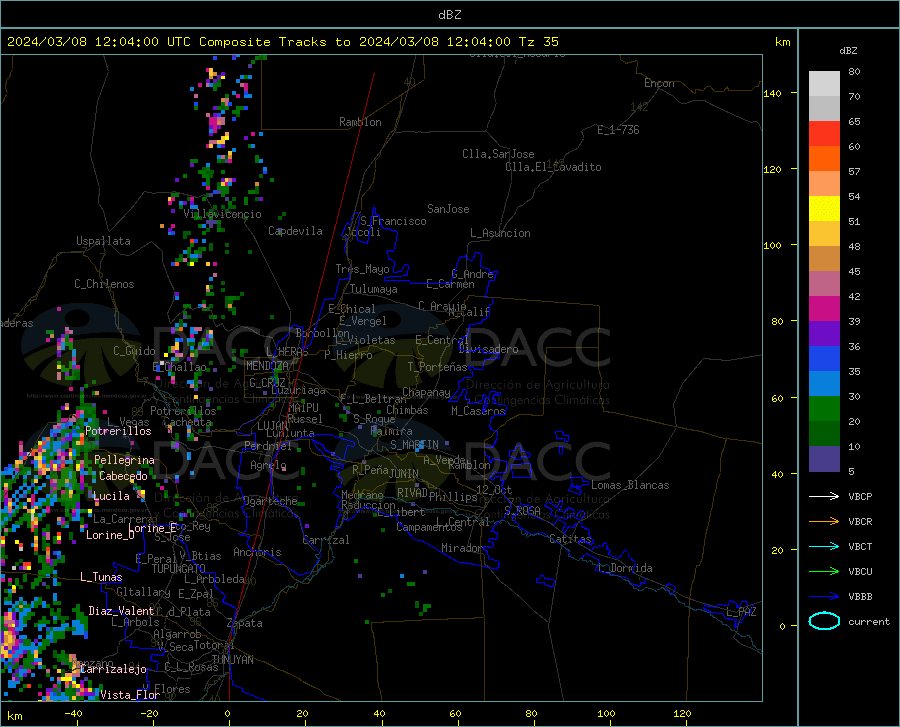Click the pink L_Tunas label
This screenshot has height=727, width=900.
click(101, 577)
